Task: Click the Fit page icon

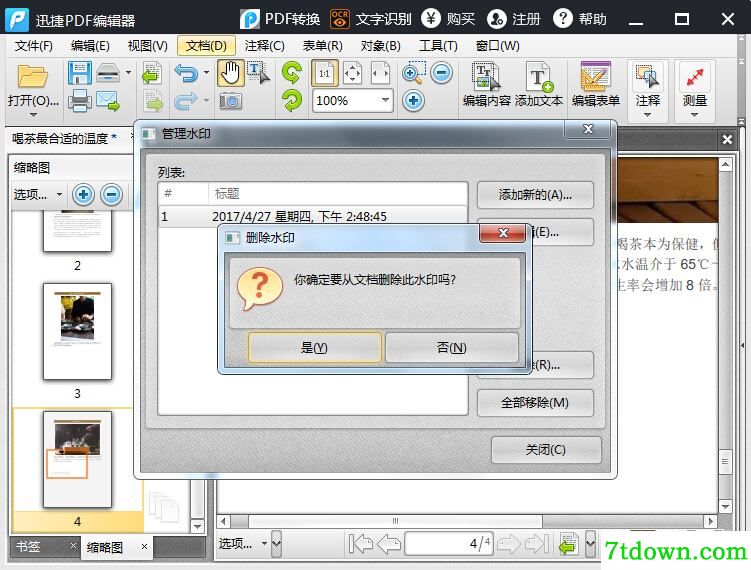Action: 353,73
